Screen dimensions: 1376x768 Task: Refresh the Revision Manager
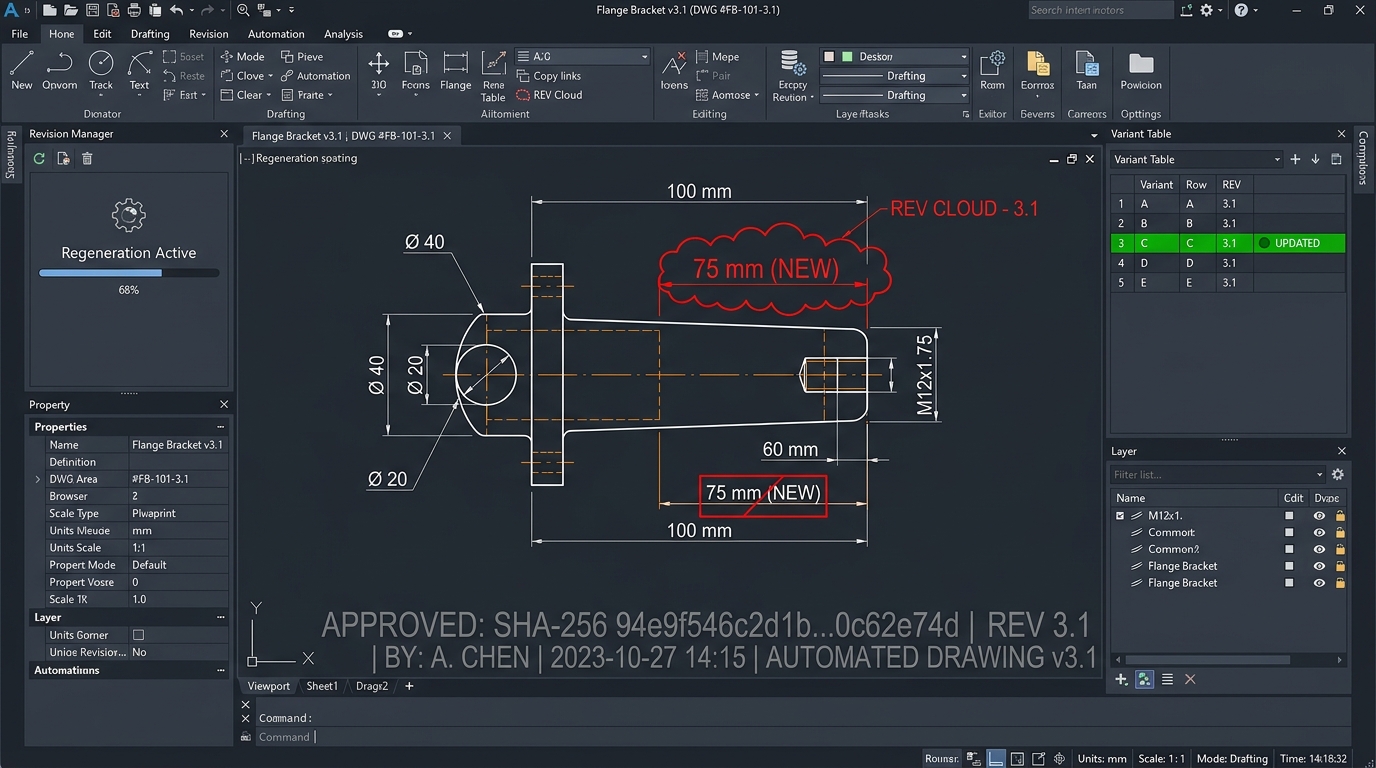click(x=39, y=158)
